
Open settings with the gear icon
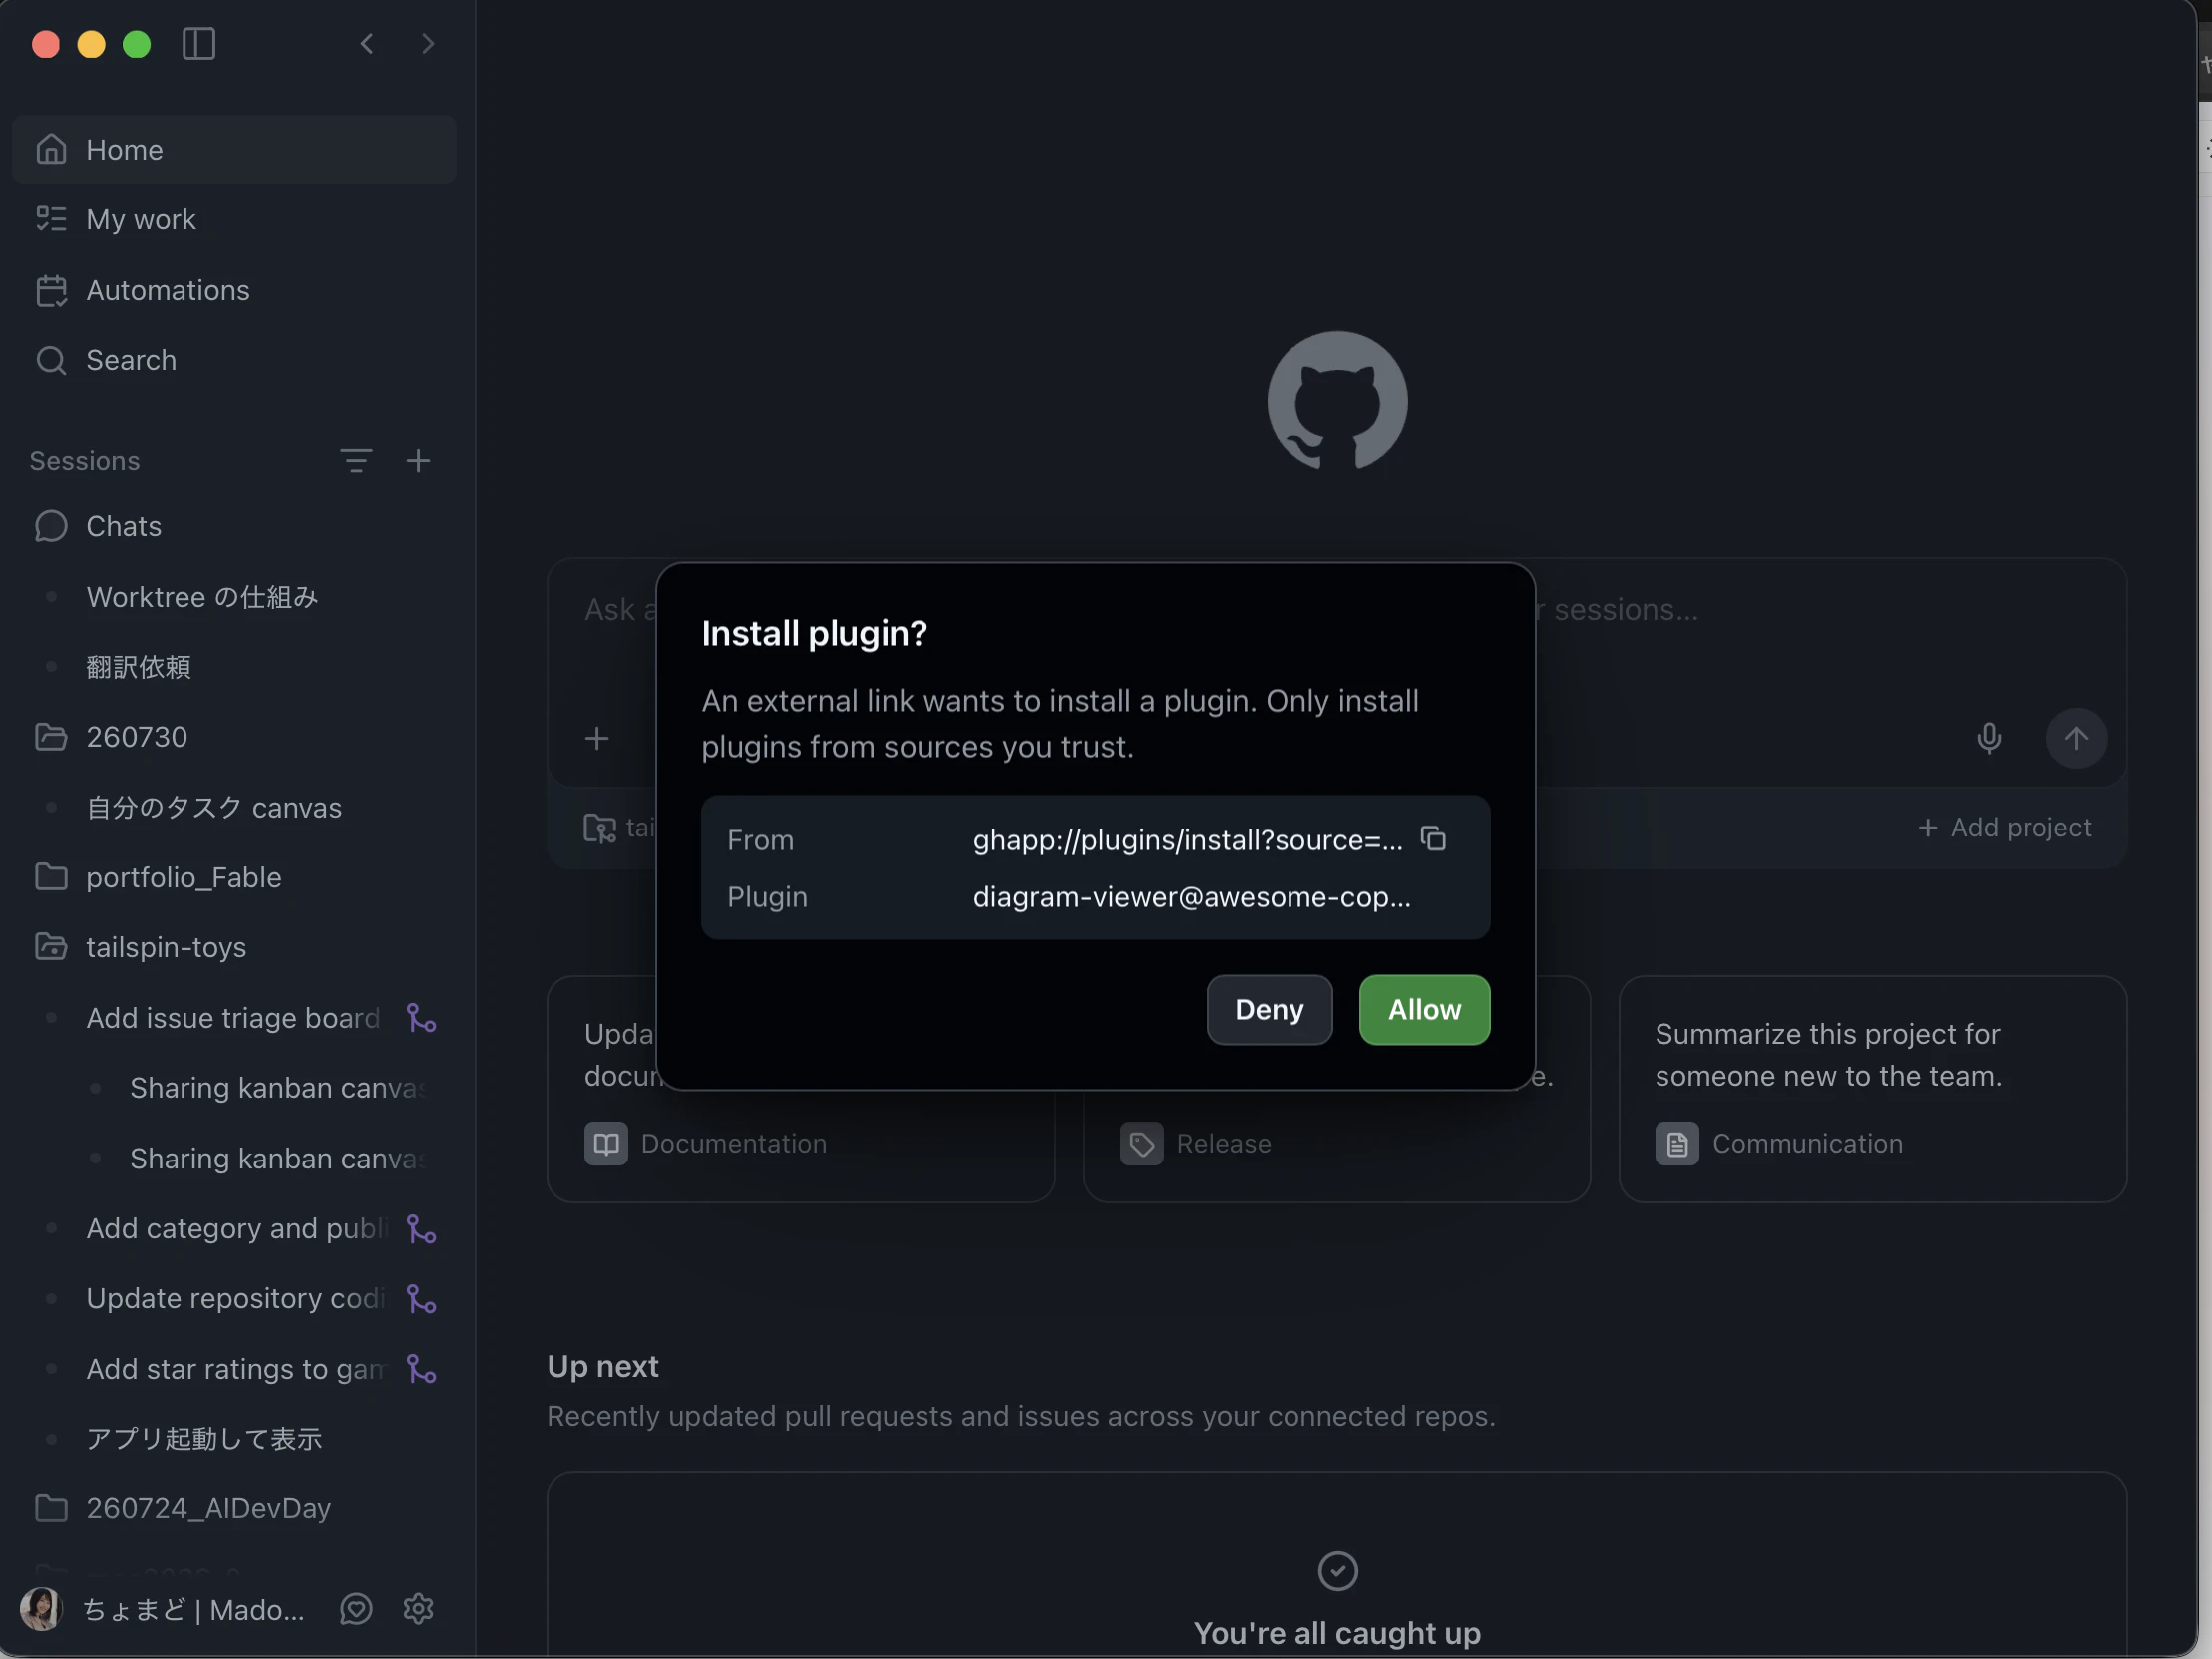418,1609
